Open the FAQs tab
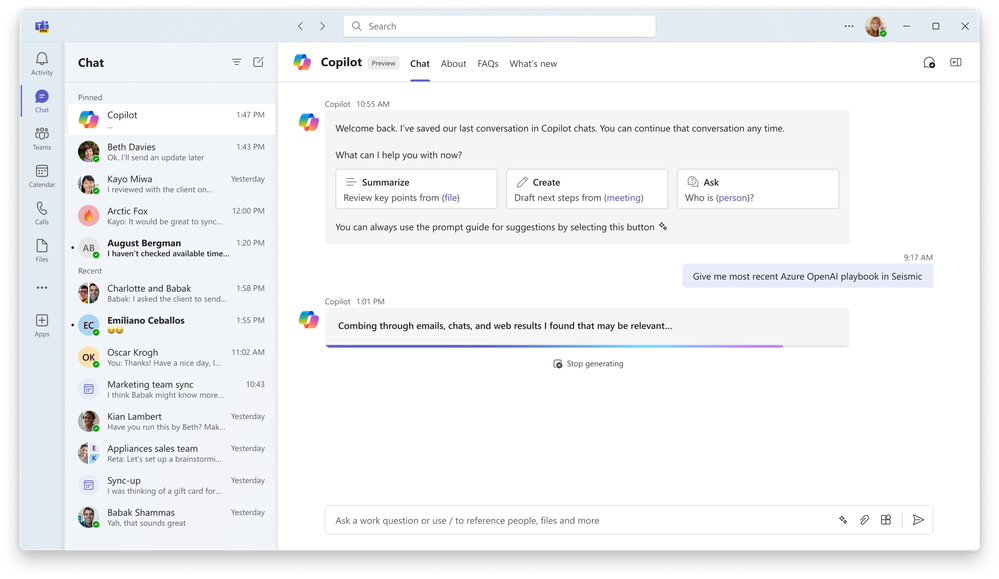999x579 pixels. click(488, 64)
